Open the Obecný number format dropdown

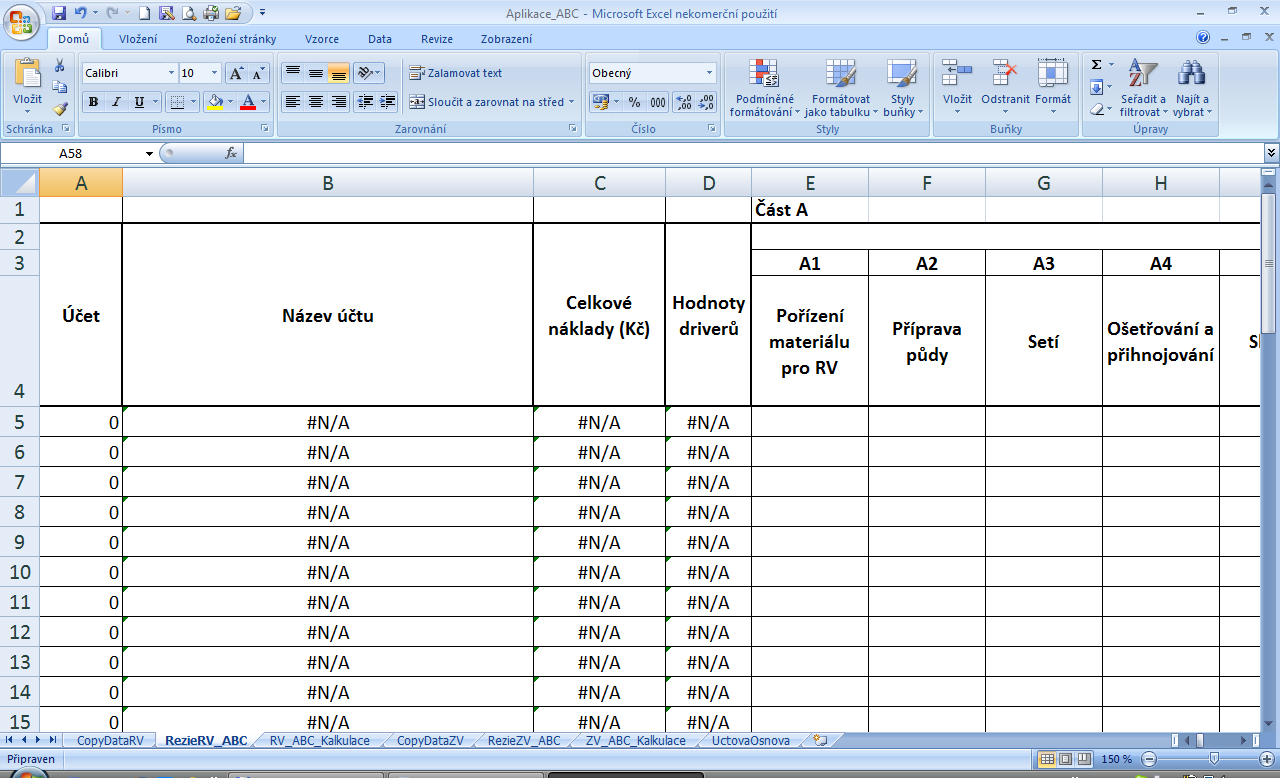click(710, 73)
